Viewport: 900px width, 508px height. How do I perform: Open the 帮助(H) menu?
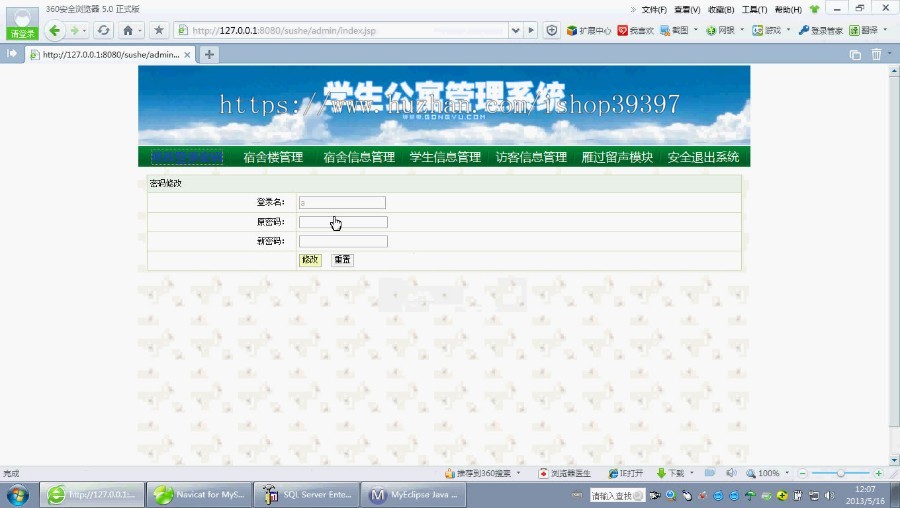click(x=788, y=10)
